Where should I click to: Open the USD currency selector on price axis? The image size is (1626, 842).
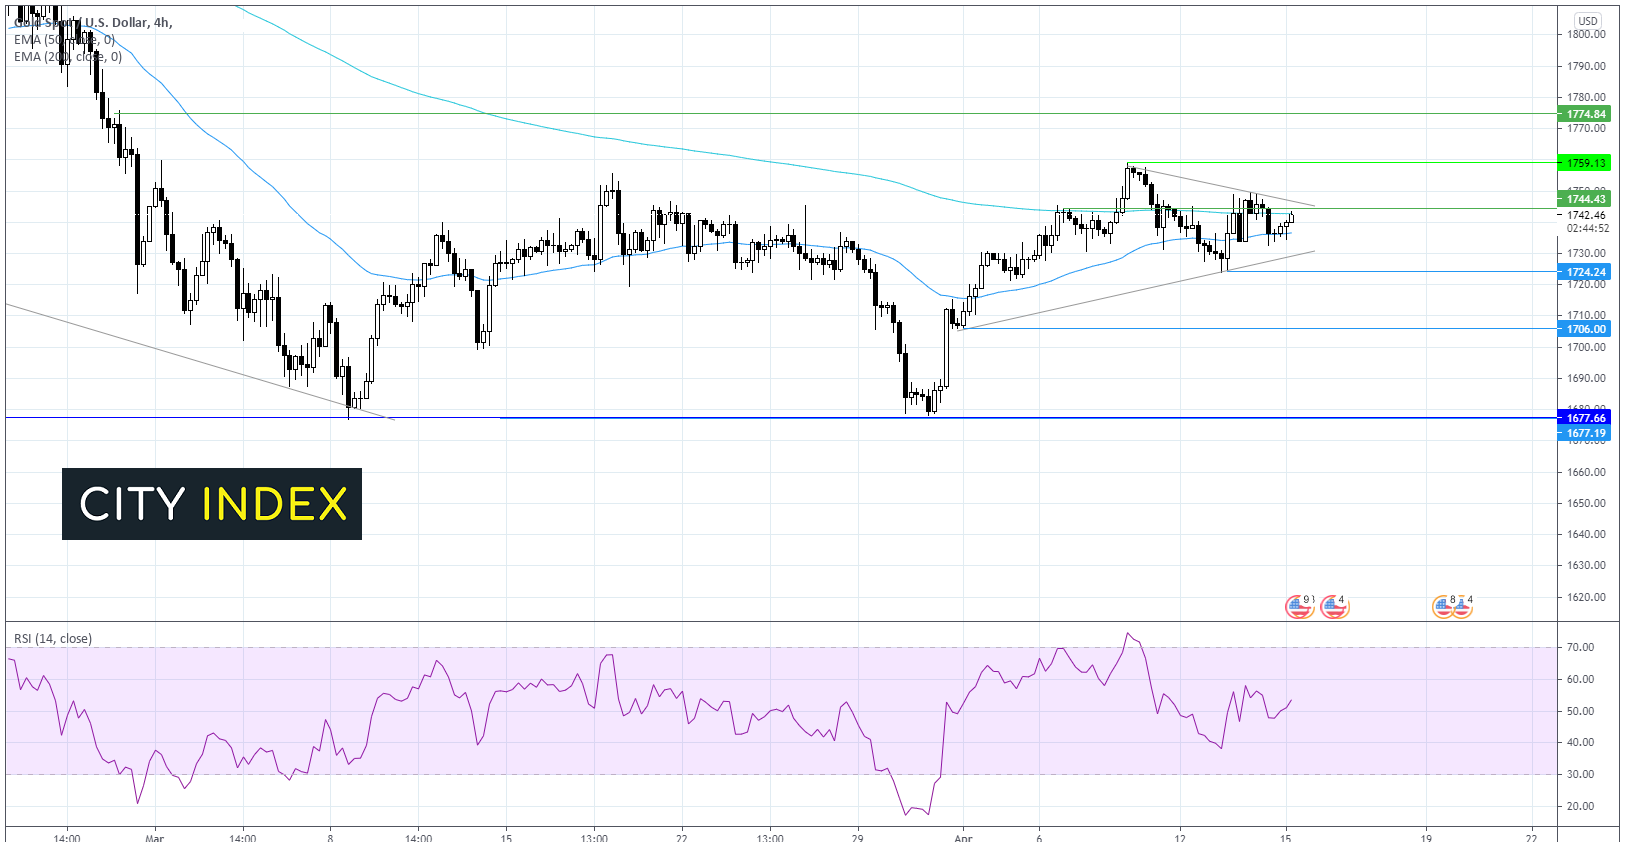[x=1588, y=20]
